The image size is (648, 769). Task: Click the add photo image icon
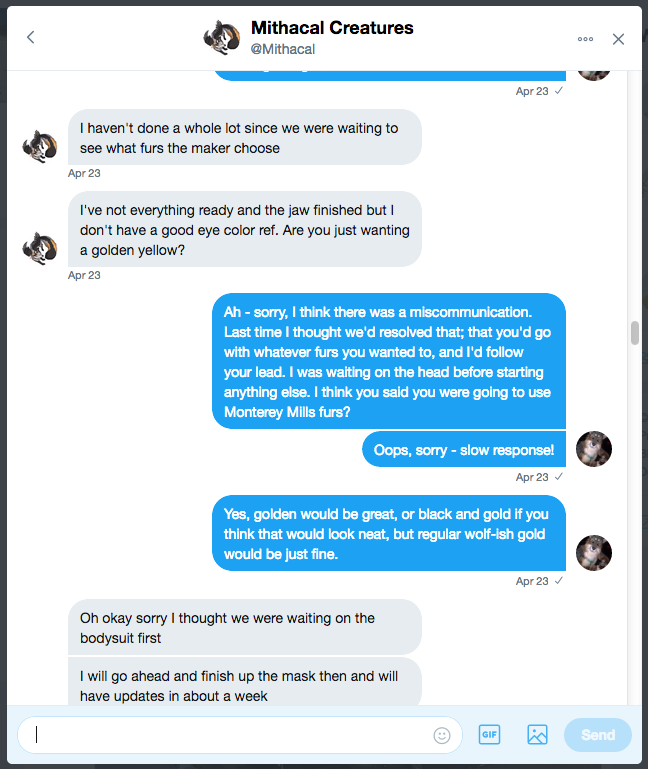coord(537,735)
